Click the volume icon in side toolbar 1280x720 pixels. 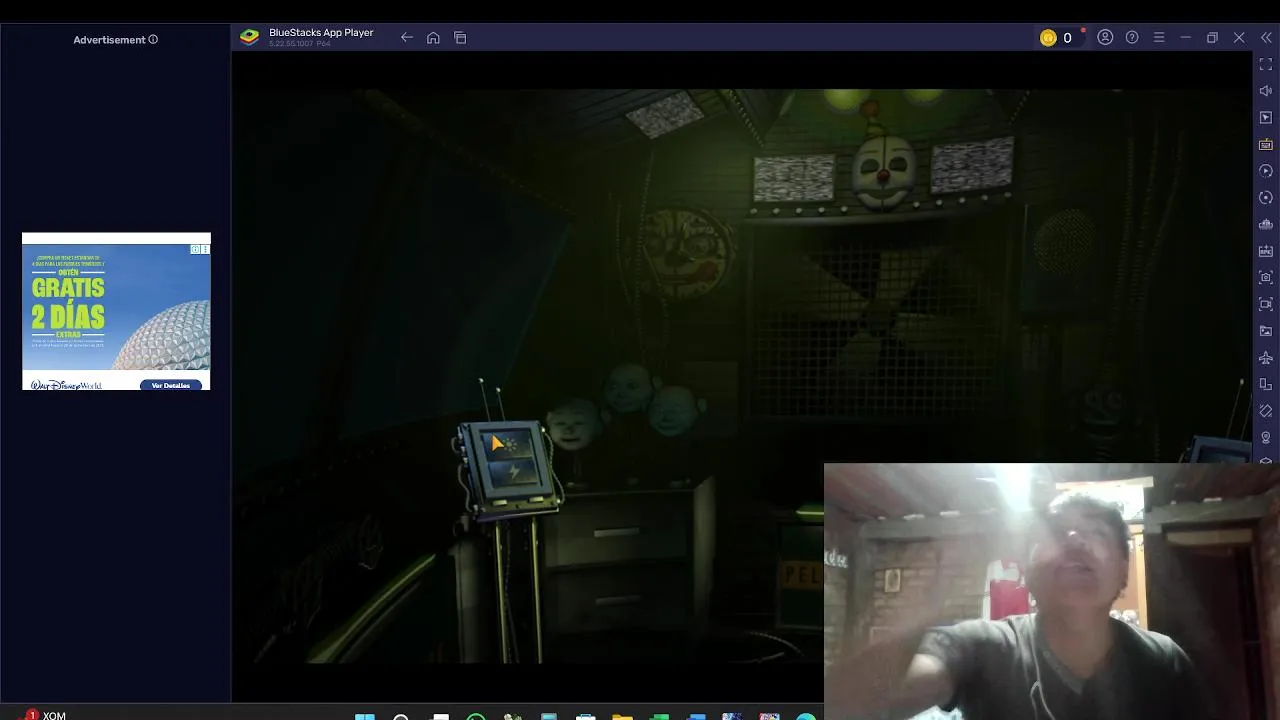(1266, 91)
